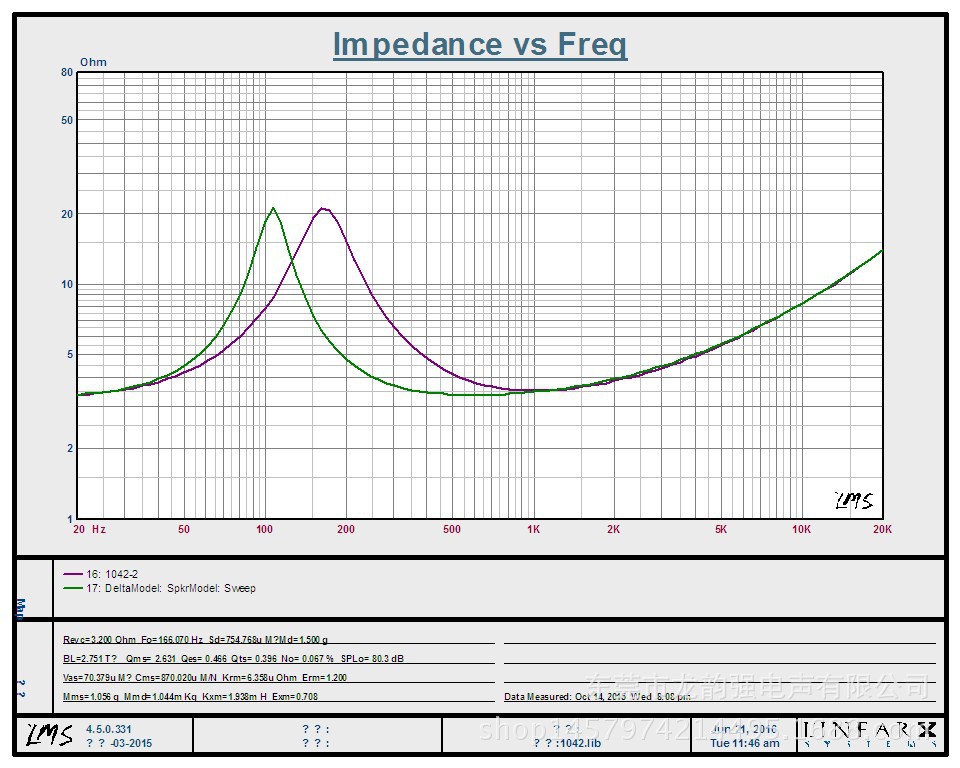960x768 pixels.
Task: Click the 80 ohm axis value
Action: pos(67,72)
